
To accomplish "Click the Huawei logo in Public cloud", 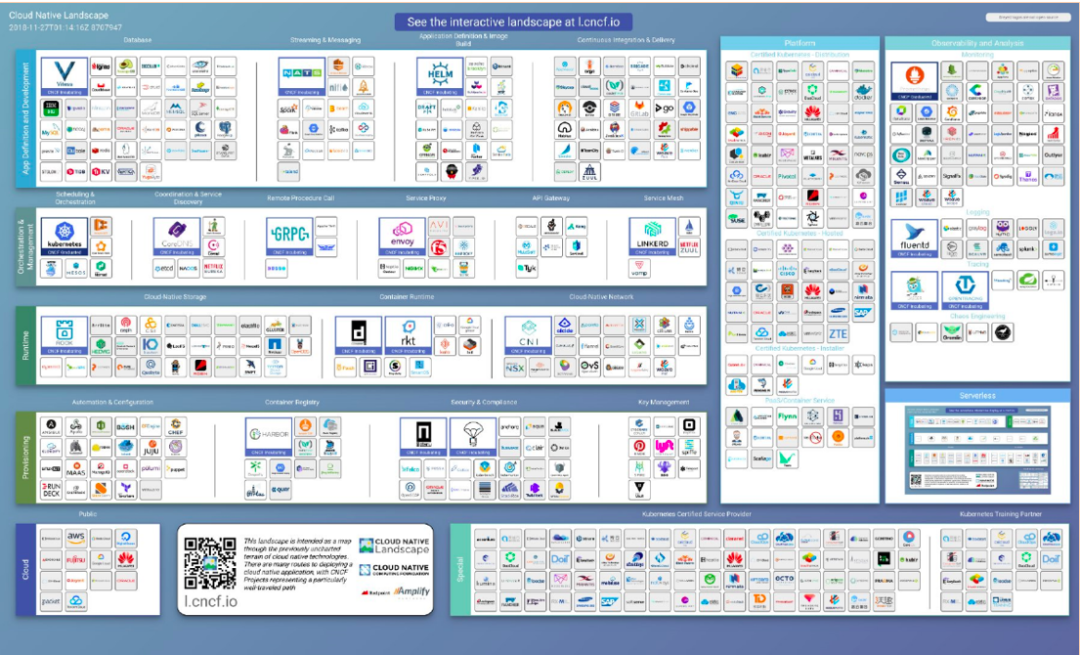I will coord(125,559).
